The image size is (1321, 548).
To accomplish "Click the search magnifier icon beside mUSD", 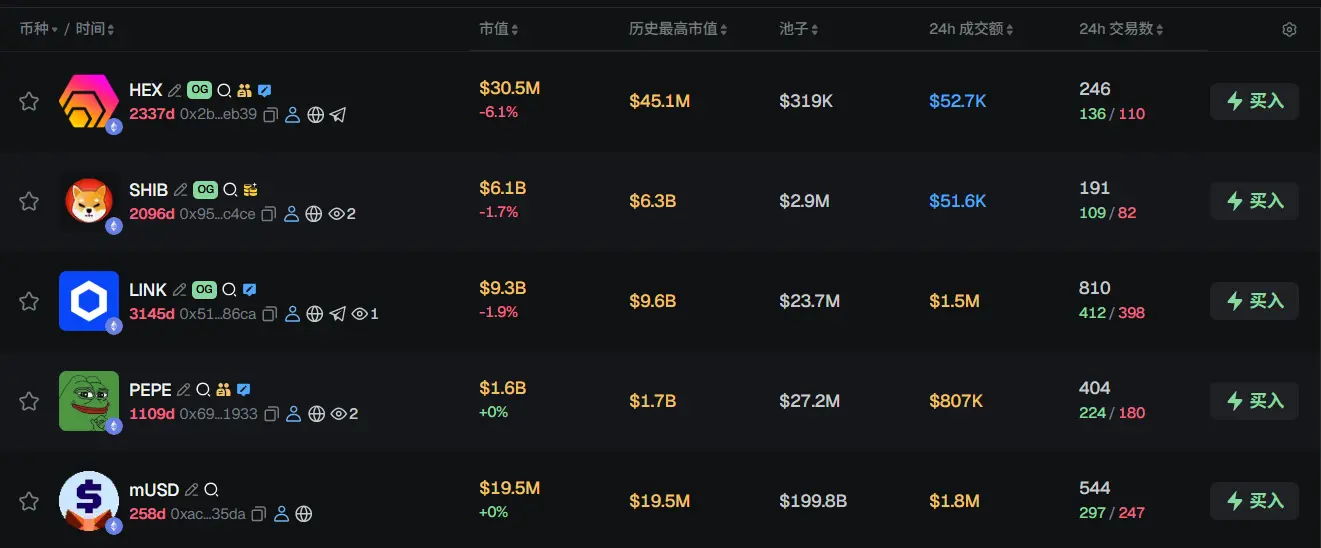I will tap(212, 490).
